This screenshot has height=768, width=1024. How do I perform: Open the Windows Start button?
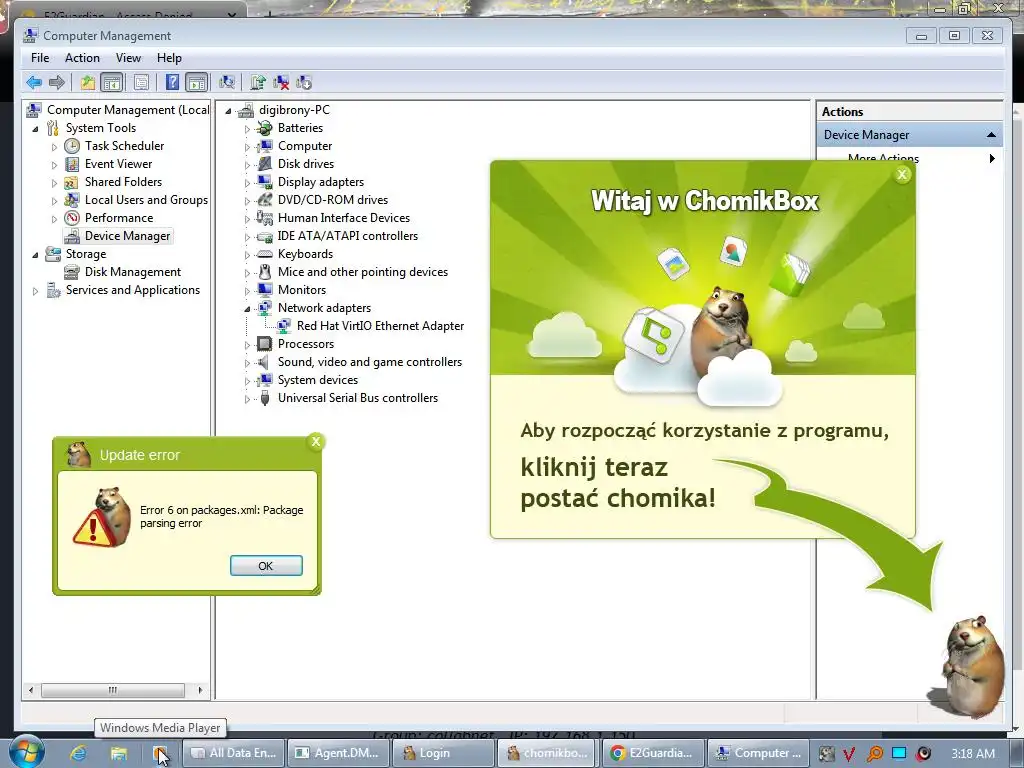click(x=26, y=752)
